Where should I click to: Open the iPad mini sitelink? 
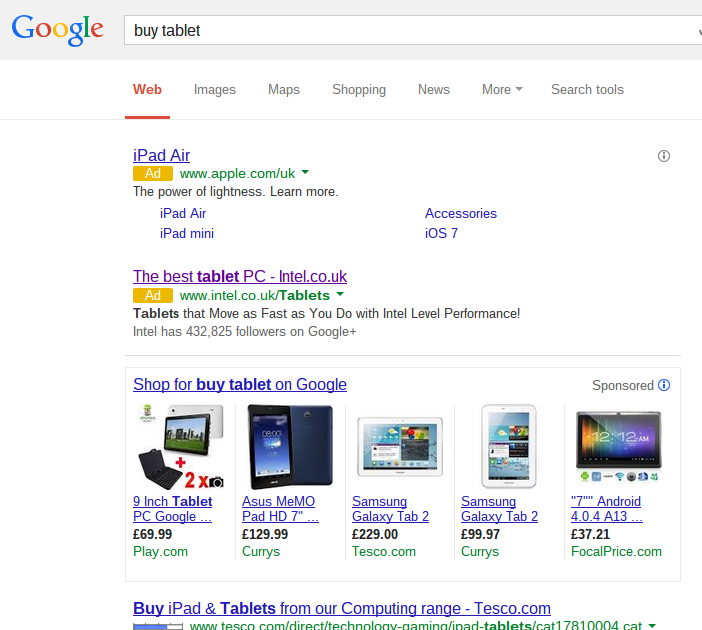[x=187, y=233]
